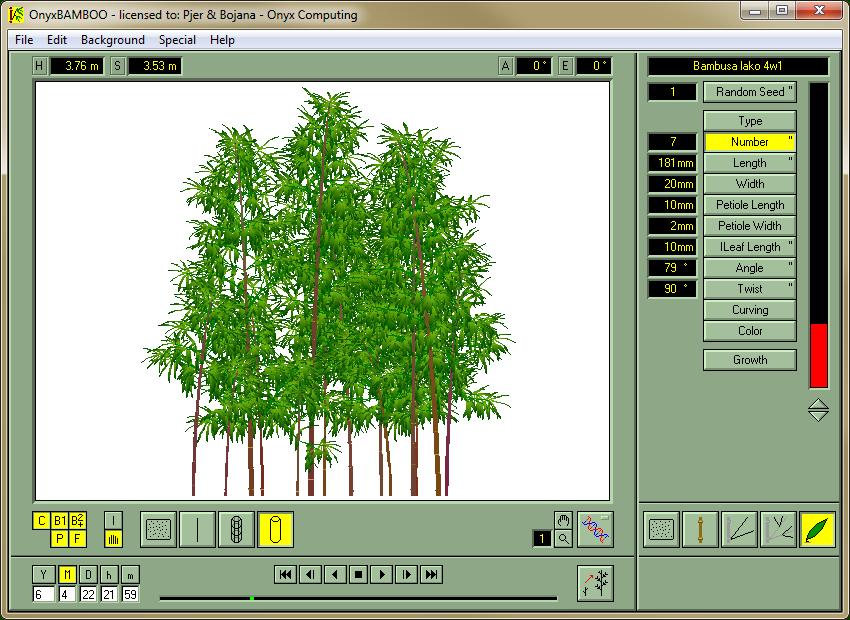This screenshot has height=620, width=850.
Task: Select the culm stem parameters icon
Action: point(700,529)
